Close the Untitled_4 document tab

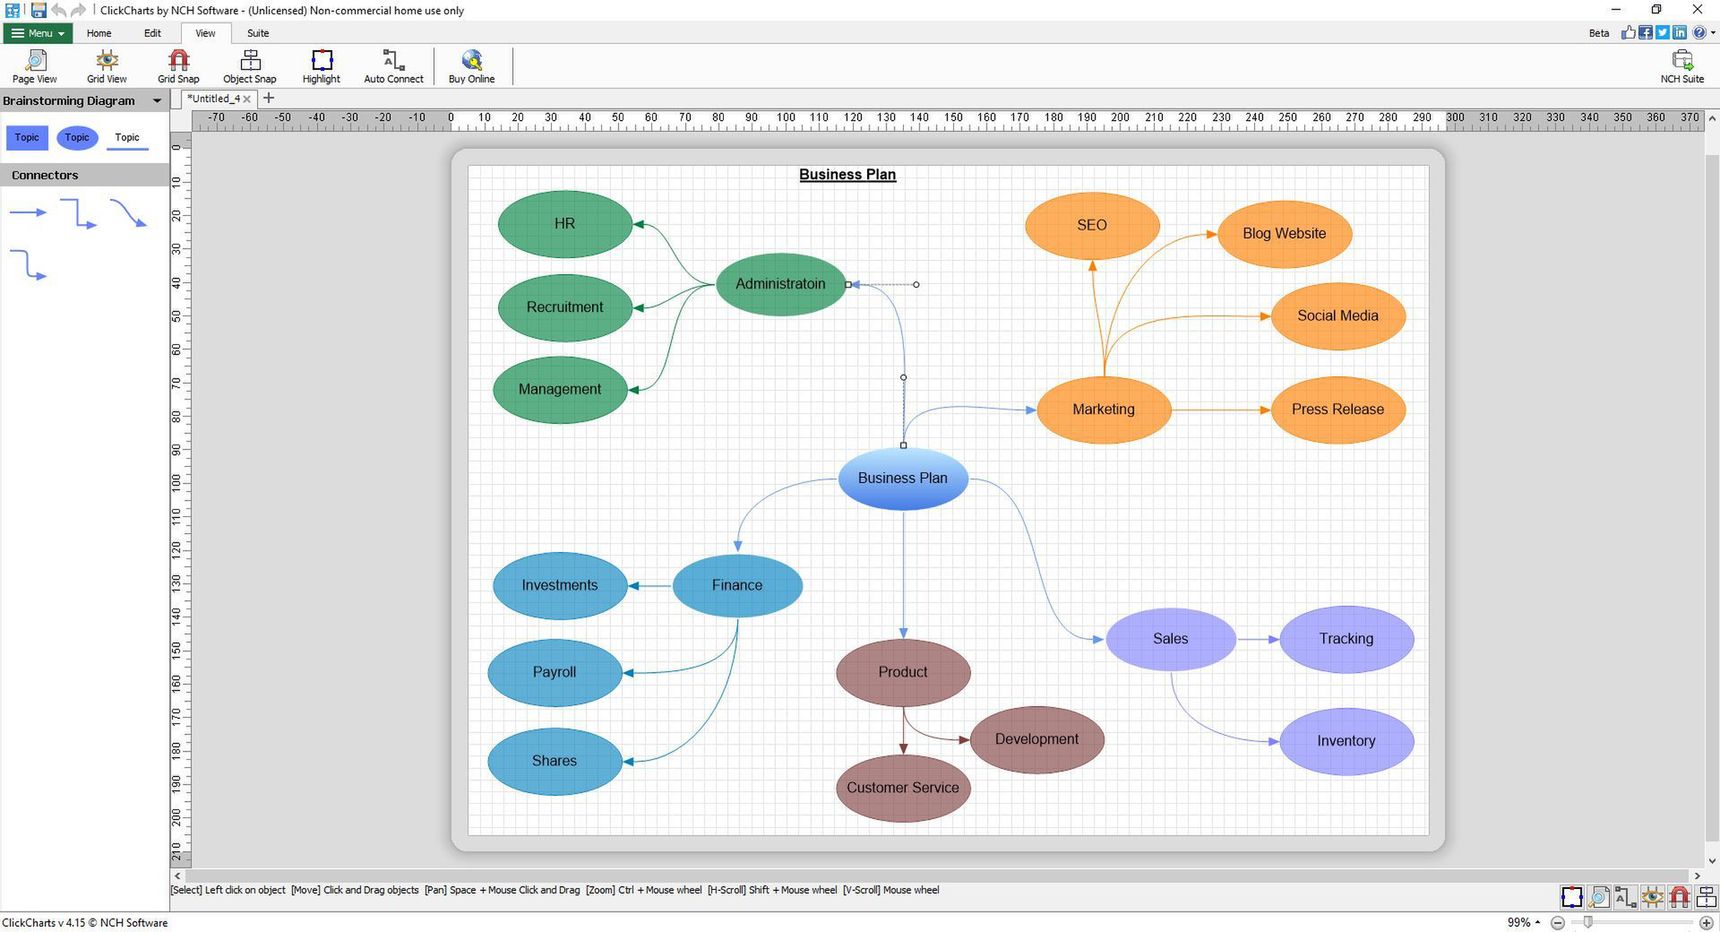pos(247,99)
